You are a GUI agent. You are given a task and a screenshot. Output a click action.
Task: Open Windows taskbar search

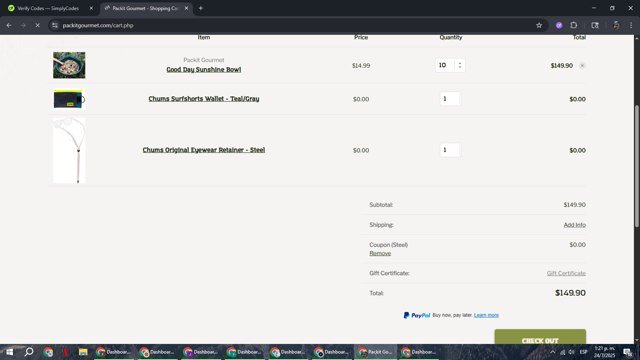point(29,352)
